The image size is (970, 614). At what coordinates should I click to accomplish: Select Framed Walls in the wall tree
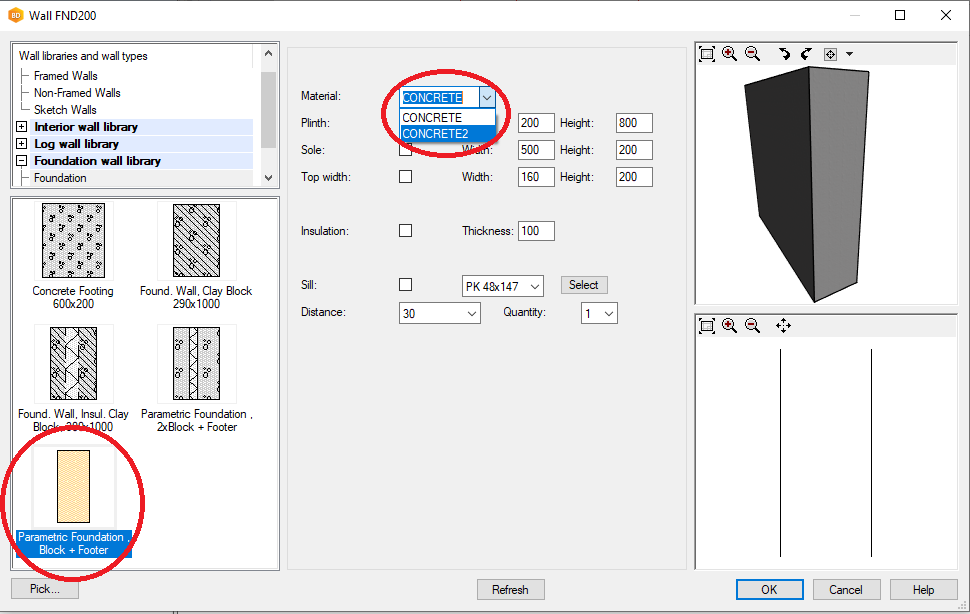(65, 76)
